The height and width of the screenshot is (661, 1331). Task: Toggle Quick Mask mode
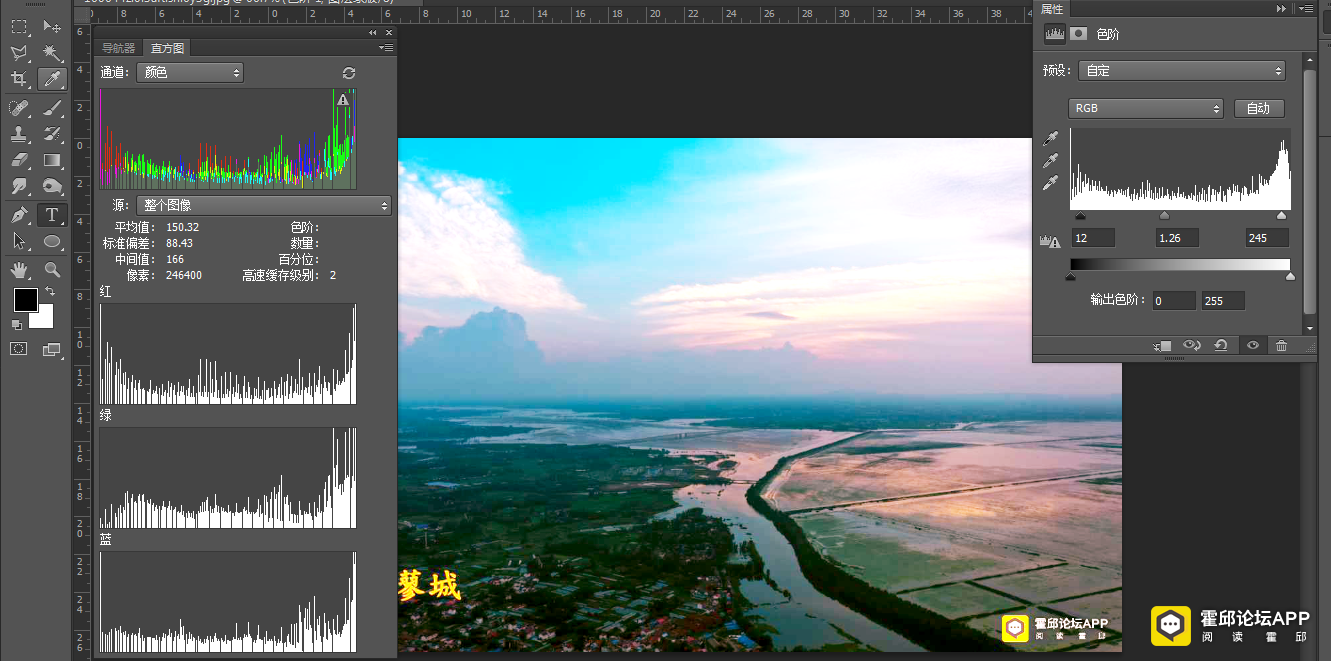(x=18, y=348)
